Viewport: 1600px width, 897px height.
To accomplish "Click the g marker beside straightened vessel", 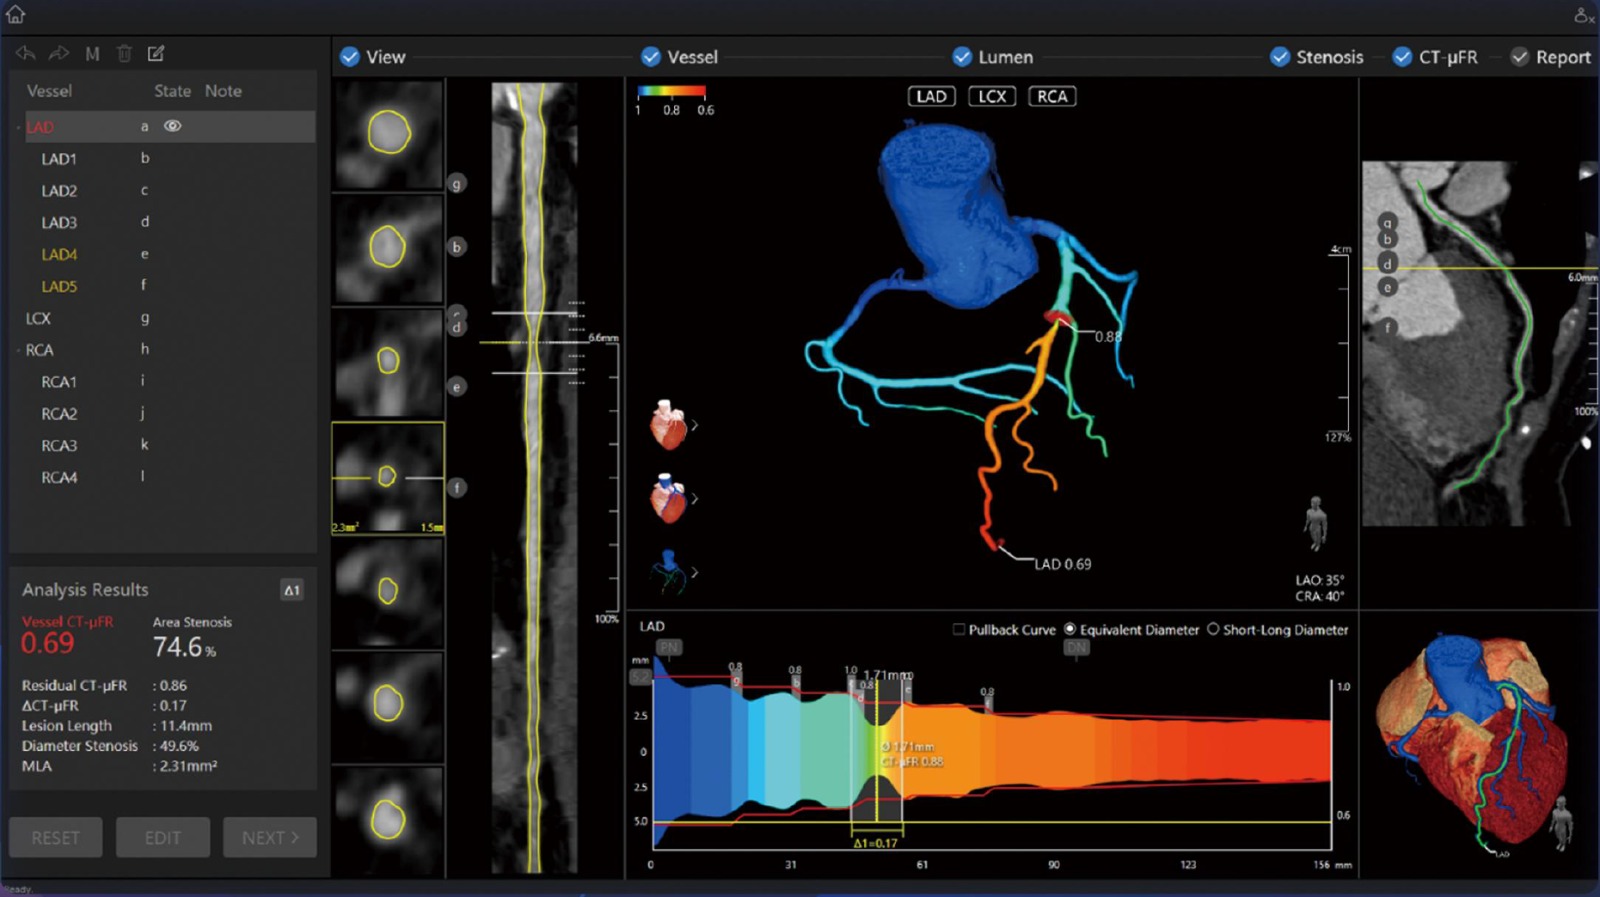I will click(456, 184).
